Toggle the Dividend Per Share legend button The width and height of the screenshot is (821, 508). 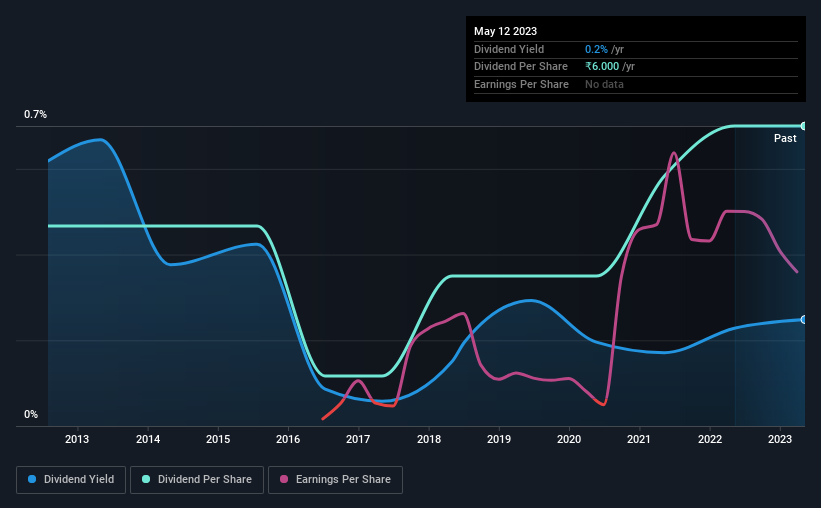click(x=197, y=480)
